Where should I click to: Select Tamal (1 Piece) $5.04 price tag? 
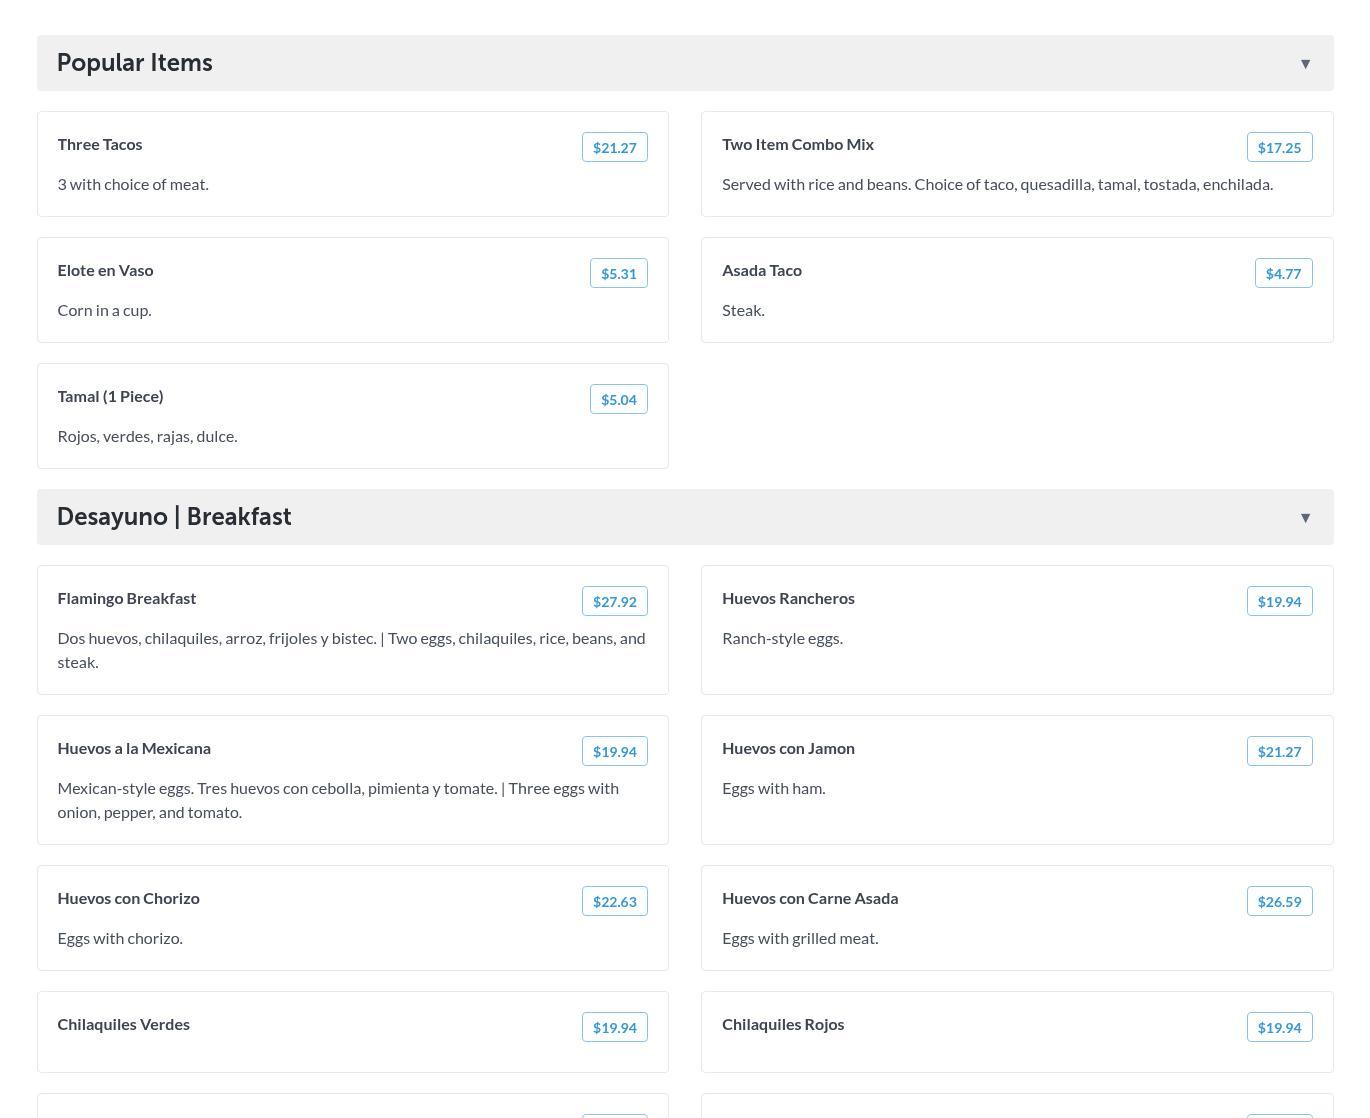(x=618, y=400)
